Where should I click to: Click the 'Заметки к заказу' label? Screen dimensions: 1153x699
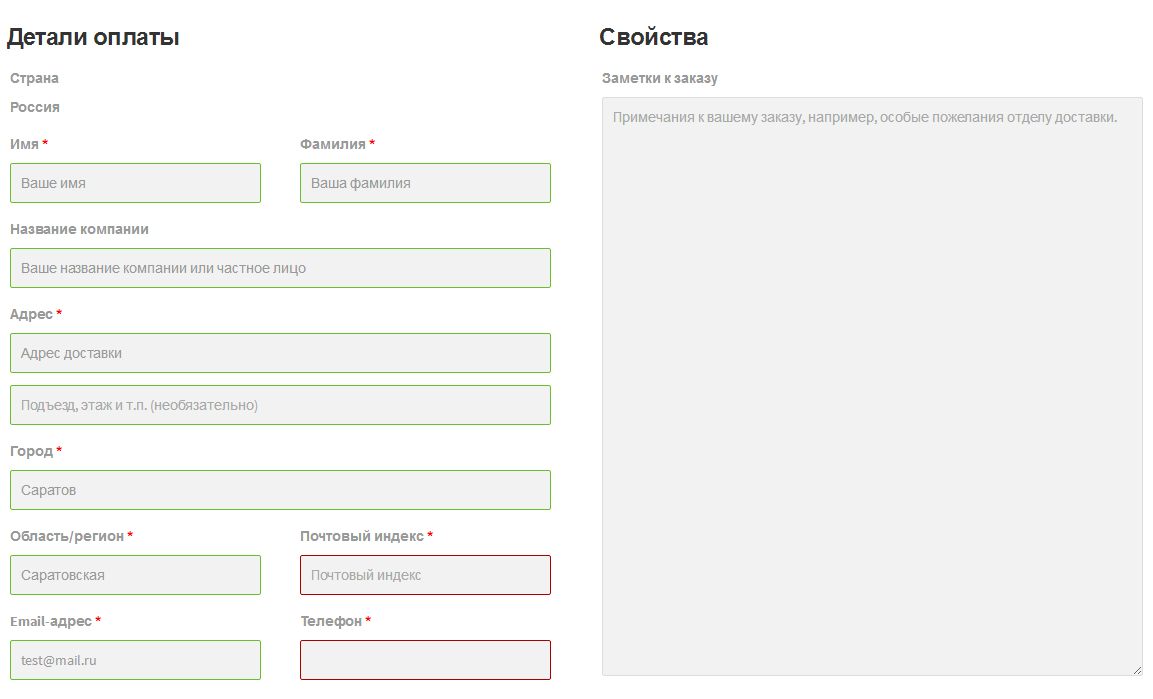(660, 79)
